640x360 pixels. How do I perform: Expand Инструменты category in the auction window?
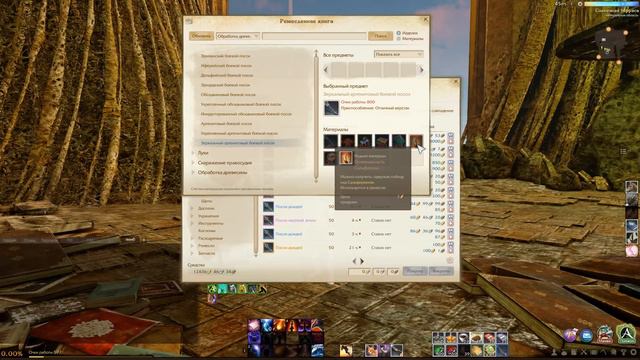click(193, 223)
